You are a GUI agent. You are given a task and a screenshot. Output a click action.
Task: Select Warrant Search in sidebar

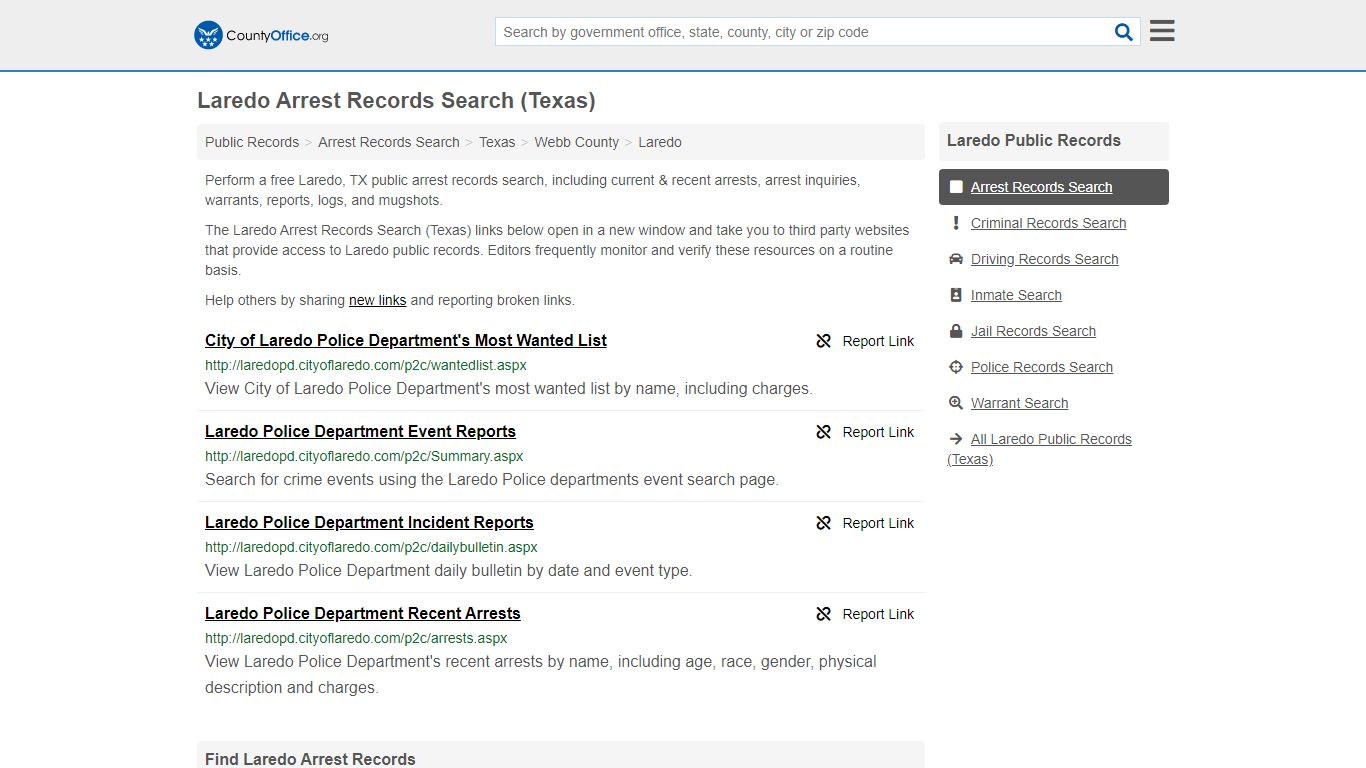[1019, 403]
